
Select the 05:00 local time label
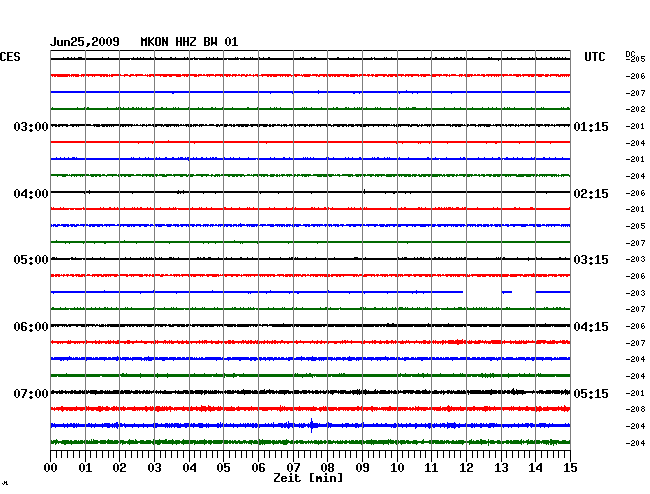(x=31, y=260)
